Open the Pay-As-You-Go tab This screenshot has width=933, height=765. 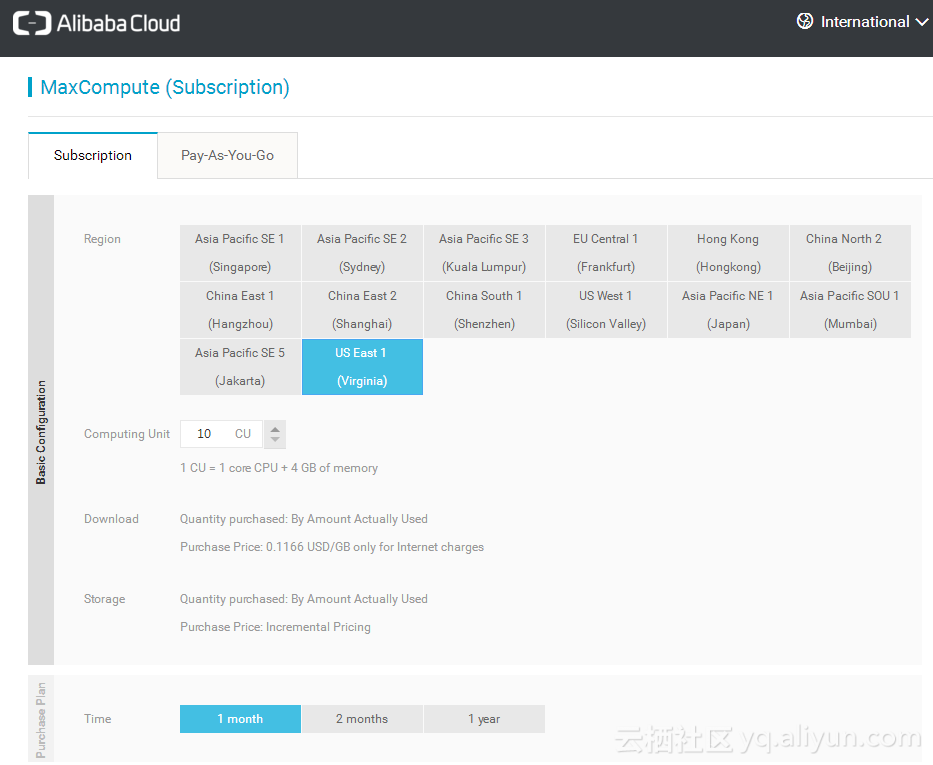pos(227,155)
